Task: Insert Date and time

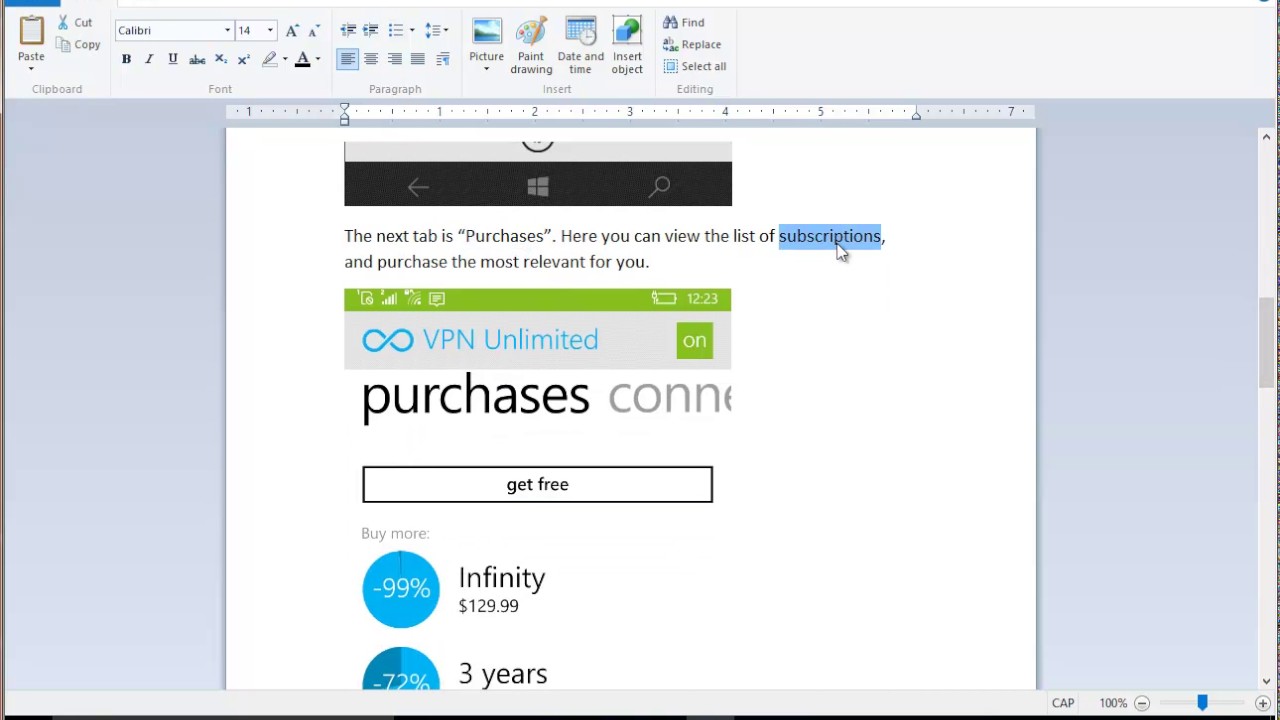Action: (x=581, y=45)
